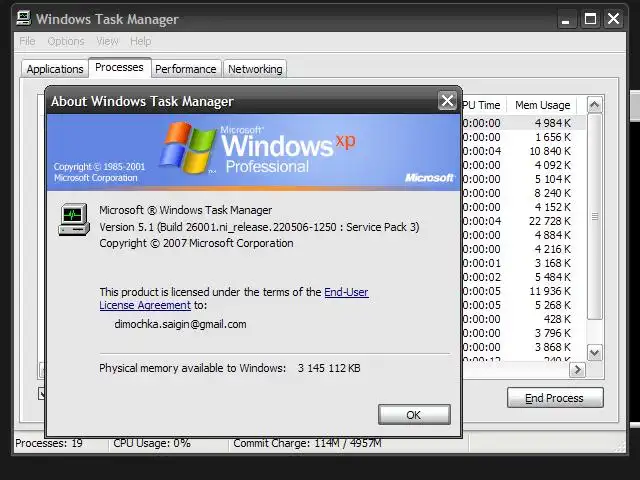
Task: Select the 22 728 K memory value
Action: (550, 221)
